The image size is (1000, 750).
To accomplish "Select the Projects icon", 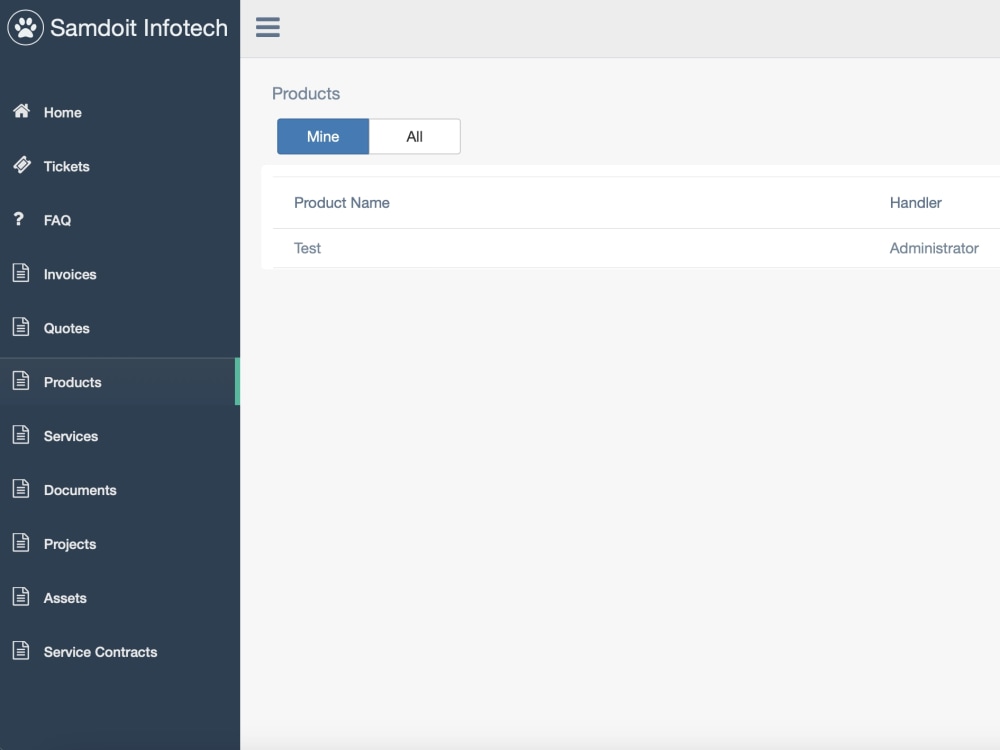I will click(21, 544).
